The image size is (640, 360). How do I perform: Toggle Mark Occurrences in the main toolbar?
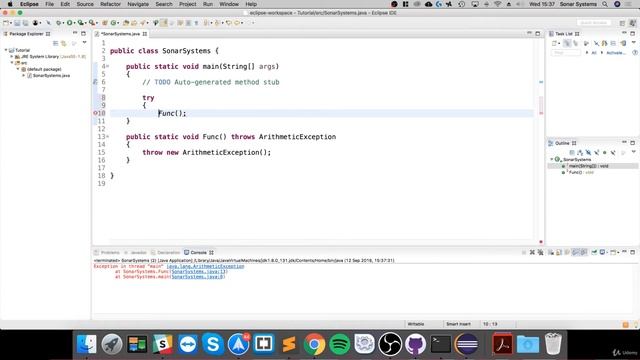pos(164,23)
